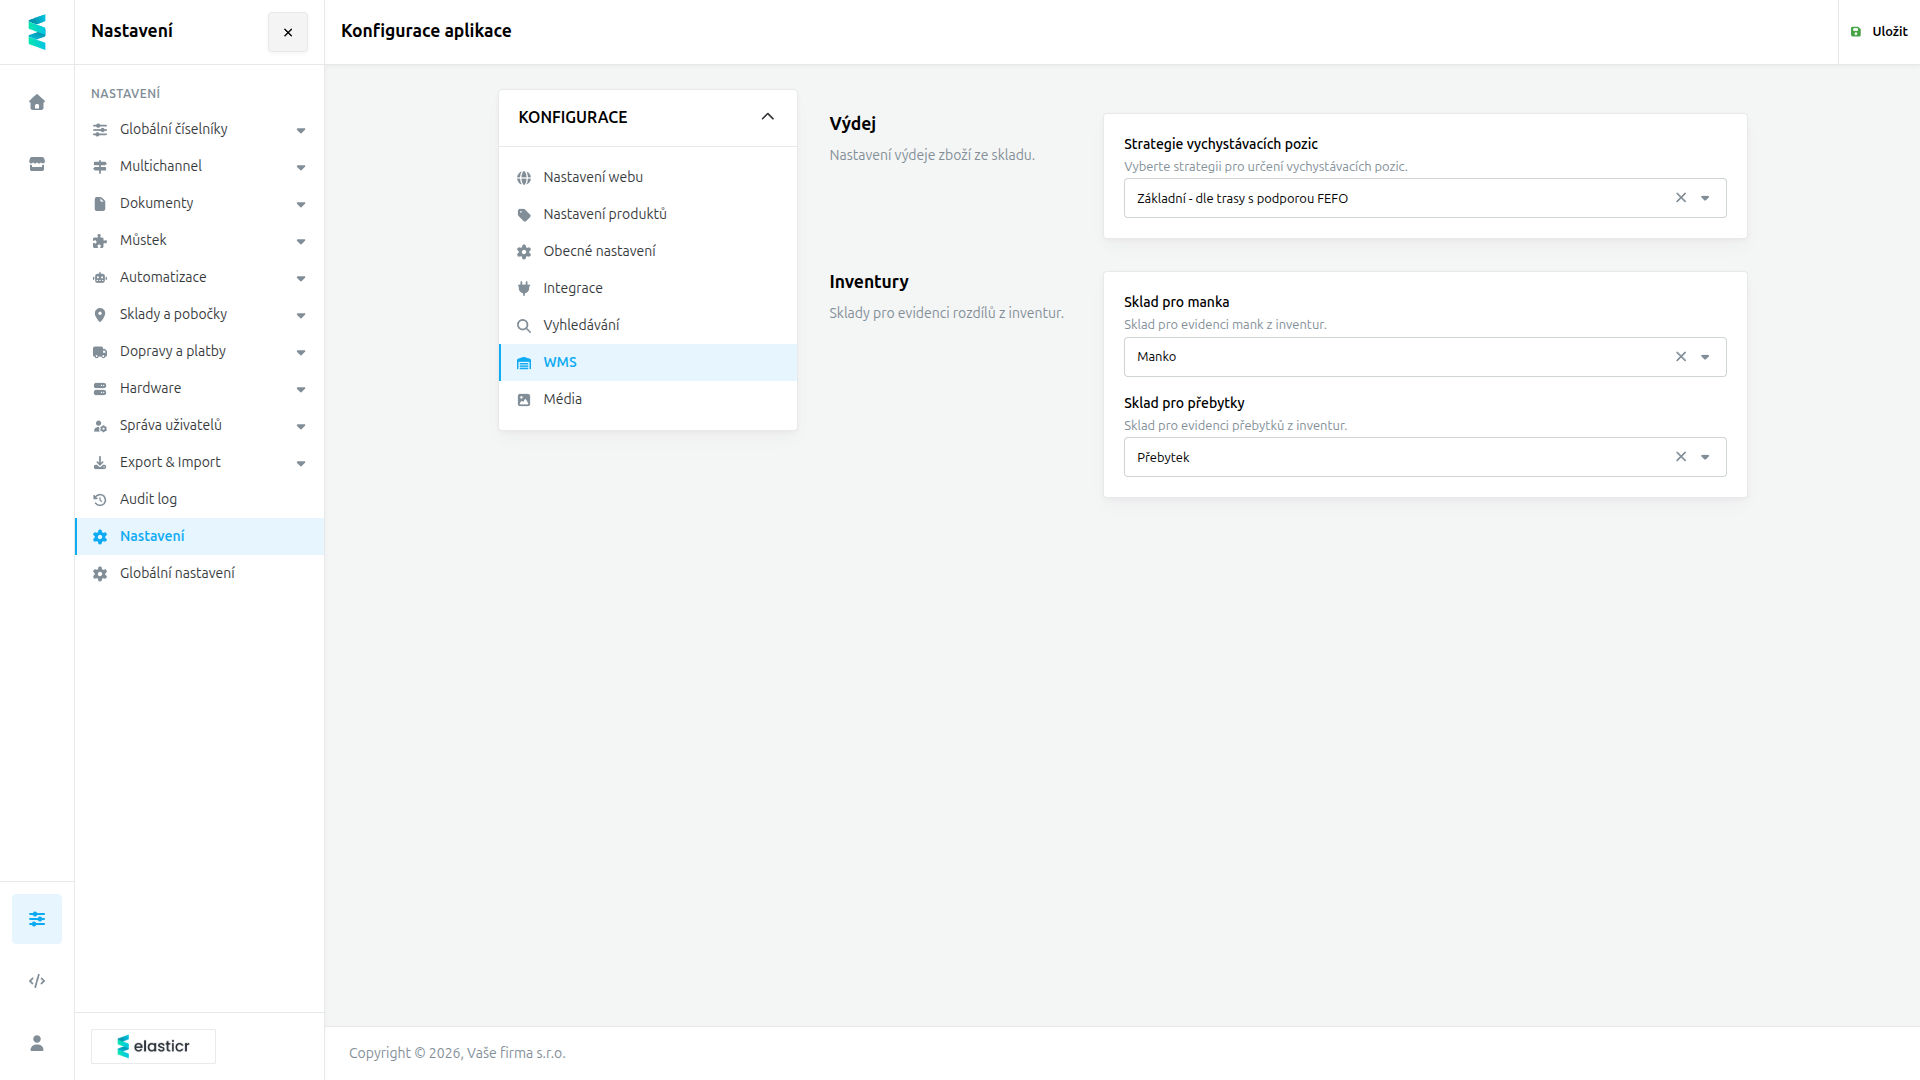Click the Globální číselníky sliders icon
1920x1080 pixels.
click(x=100, y=130)
